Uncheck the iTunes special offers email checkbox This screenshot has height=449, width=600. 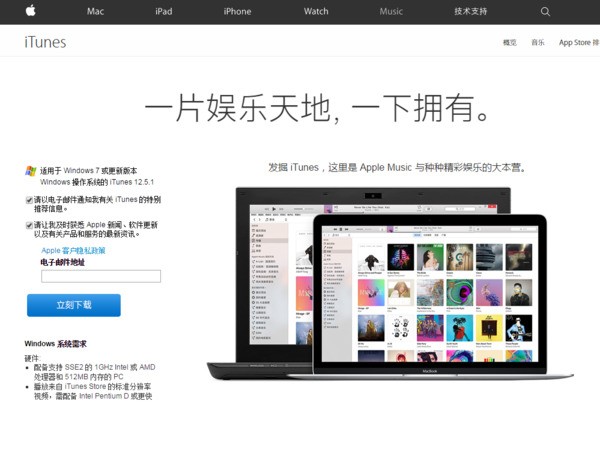click(x=29, y=200)
